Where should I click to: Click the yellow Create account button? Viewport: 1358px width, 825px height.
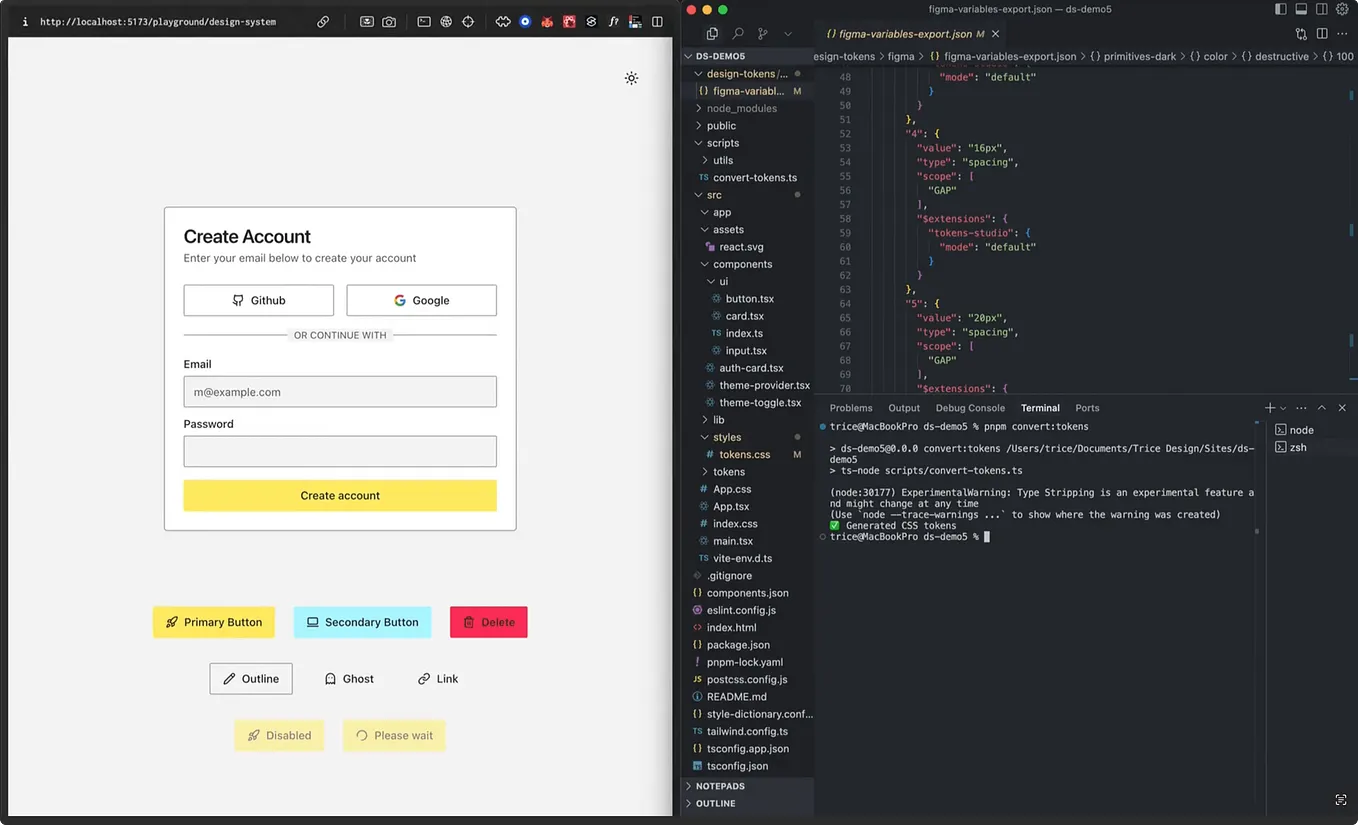click(340, 495)
